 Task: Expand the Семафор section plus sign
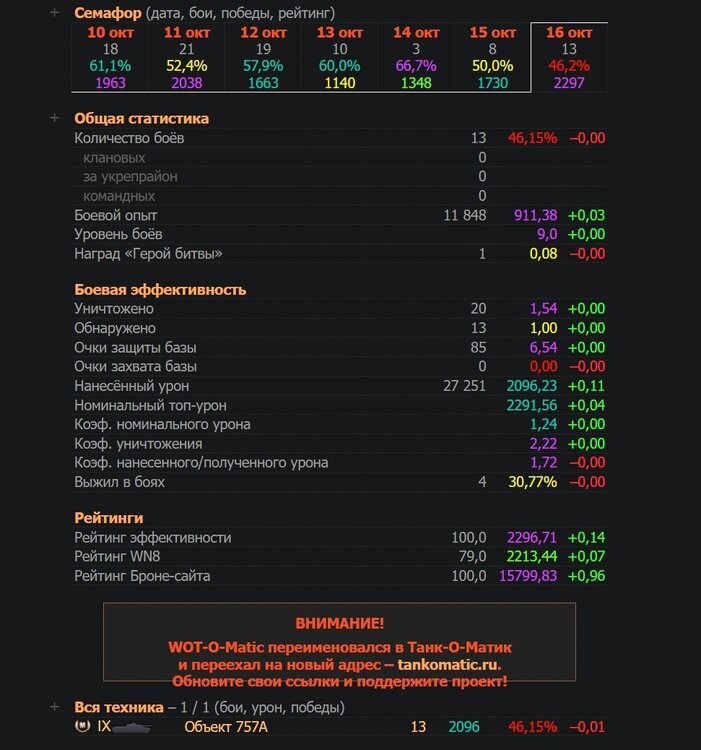click(x=55, y=12)
